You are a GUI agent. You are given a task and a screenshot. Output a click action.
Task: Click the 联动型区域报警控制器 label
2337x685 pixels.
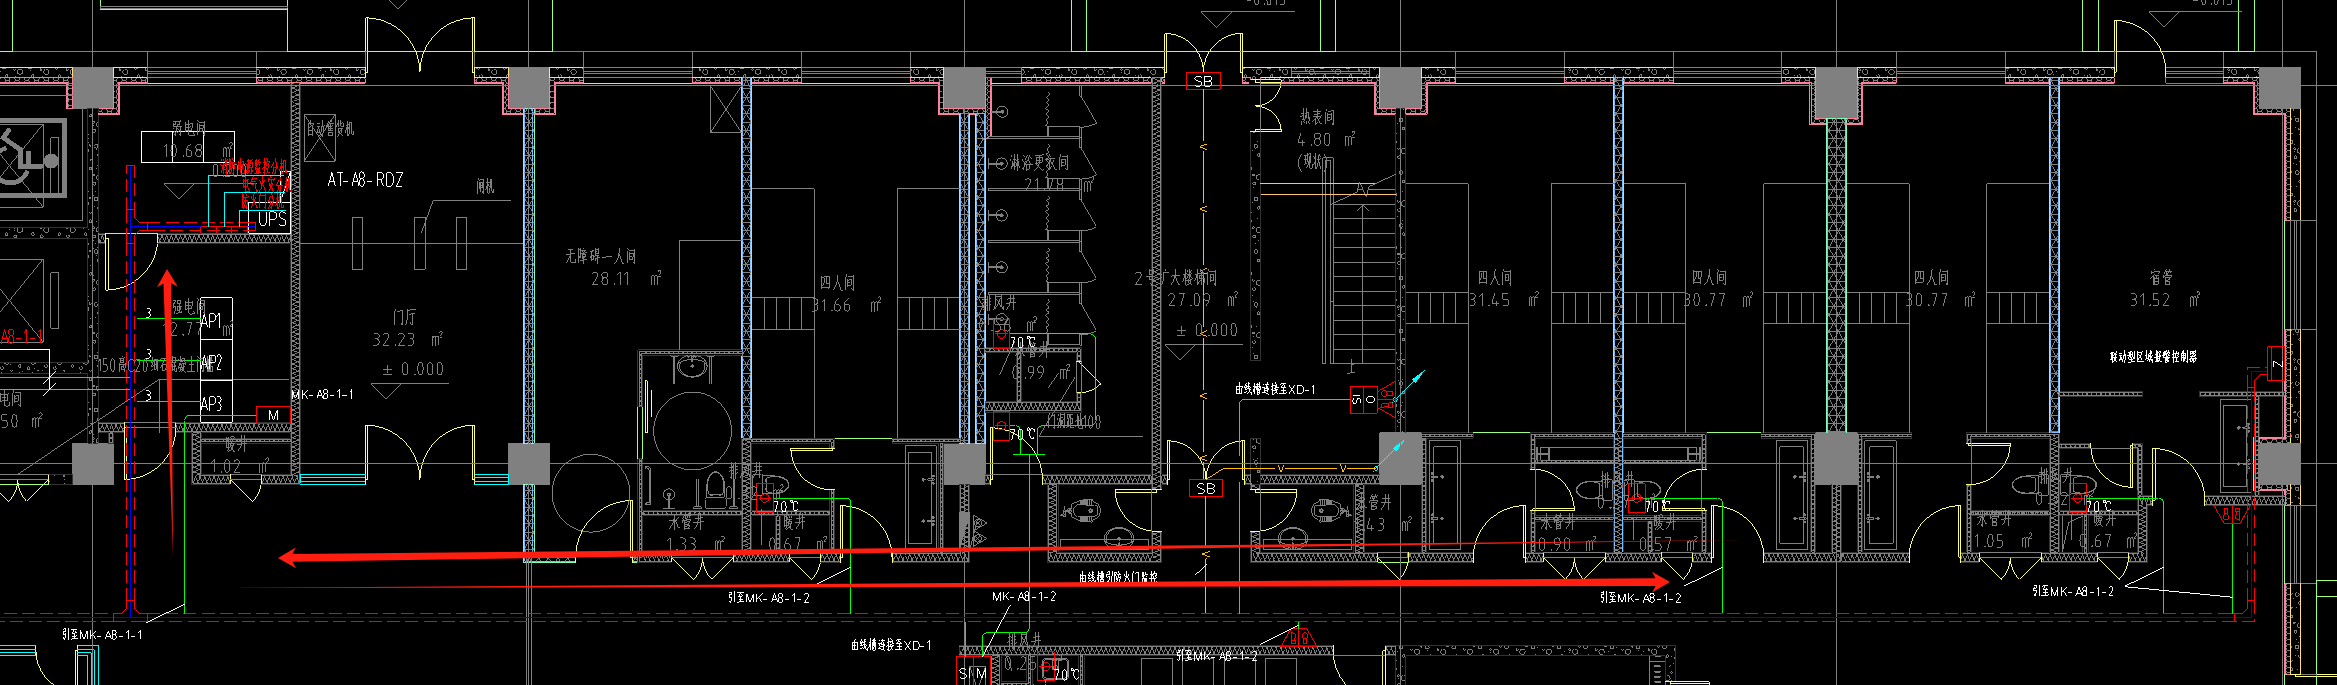point(2153,357)
